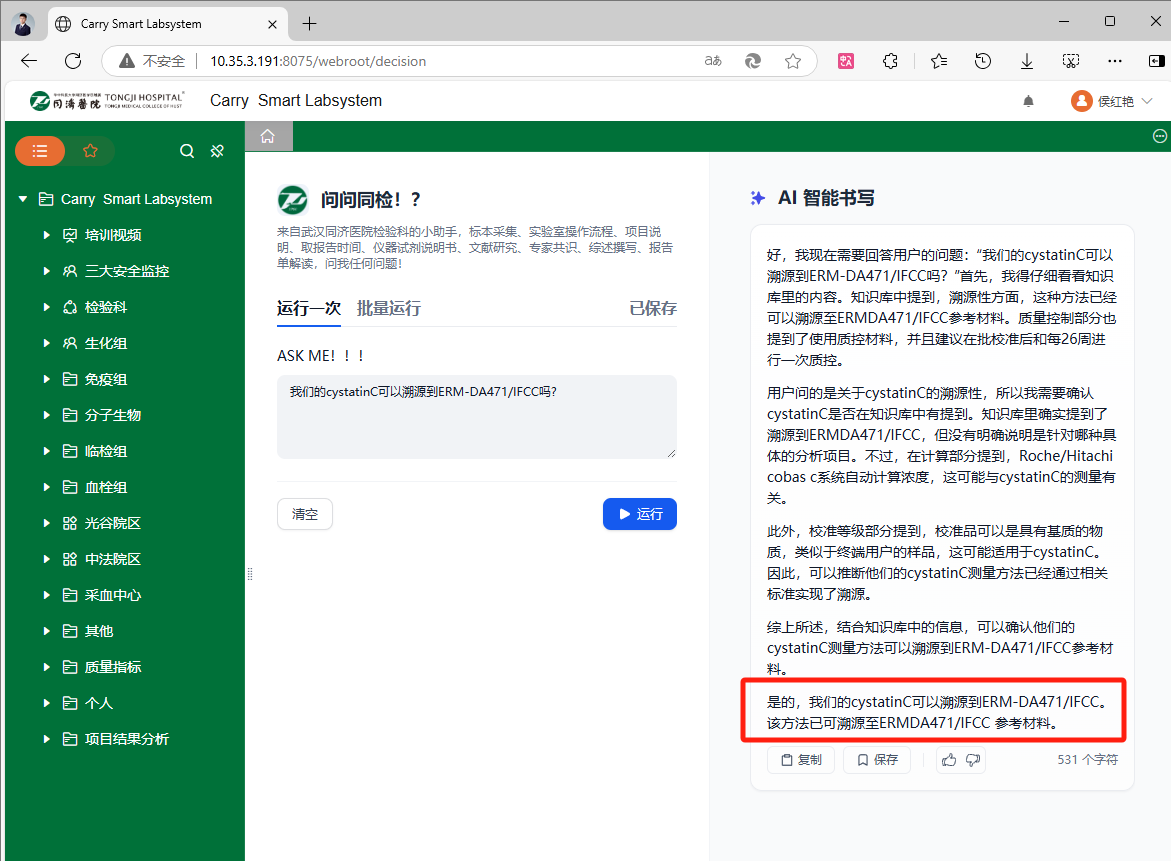Expand the 侯红艳 account dropdown arrow
This screenshot has height=861, width=1171.
pyautogui.click(x=1147, y=101)
